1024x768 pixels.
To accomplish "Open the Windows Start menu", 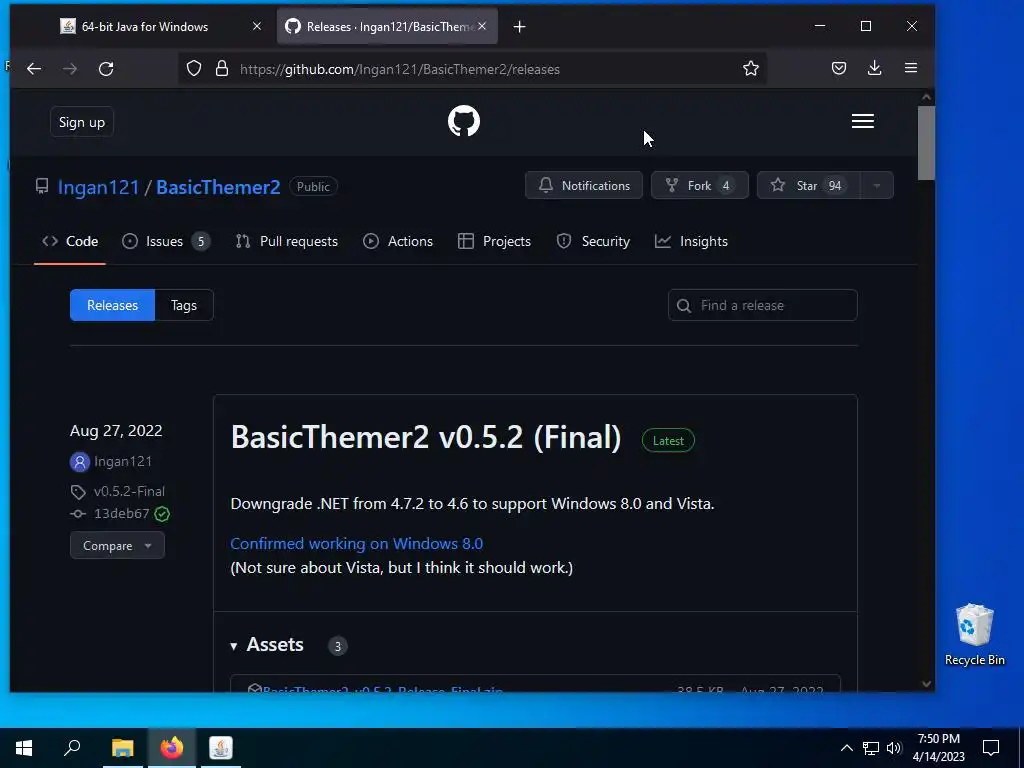I will click(x=24, y=748).
